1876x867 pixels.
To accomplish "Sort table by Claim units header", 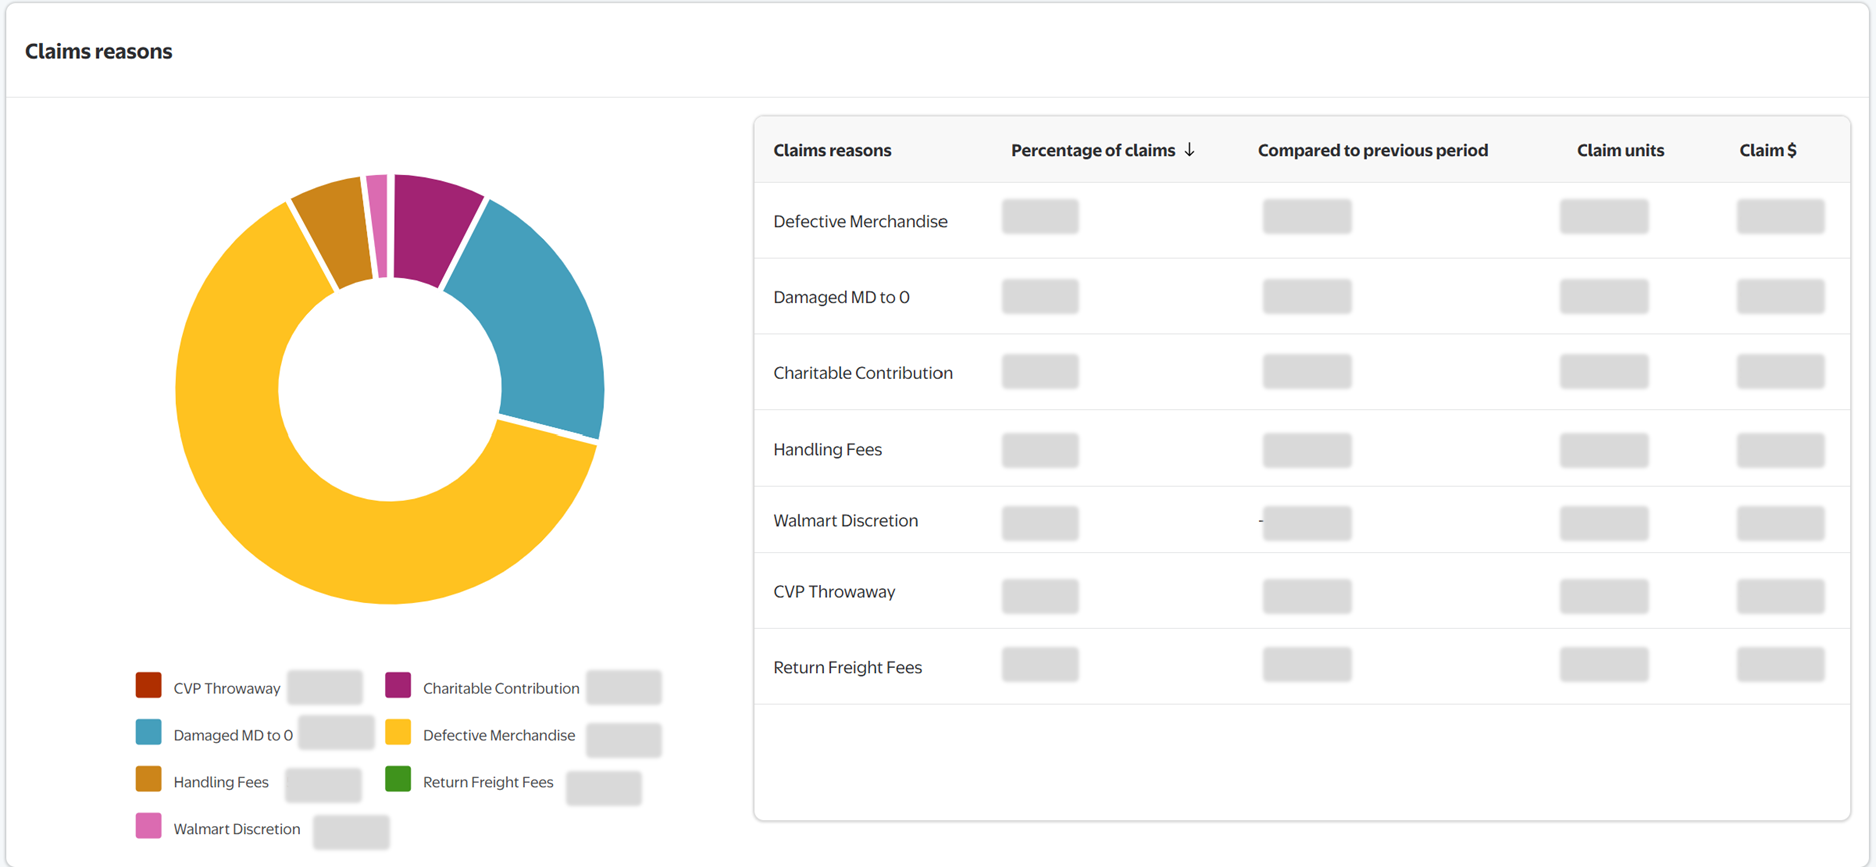I will [1620, 151].
